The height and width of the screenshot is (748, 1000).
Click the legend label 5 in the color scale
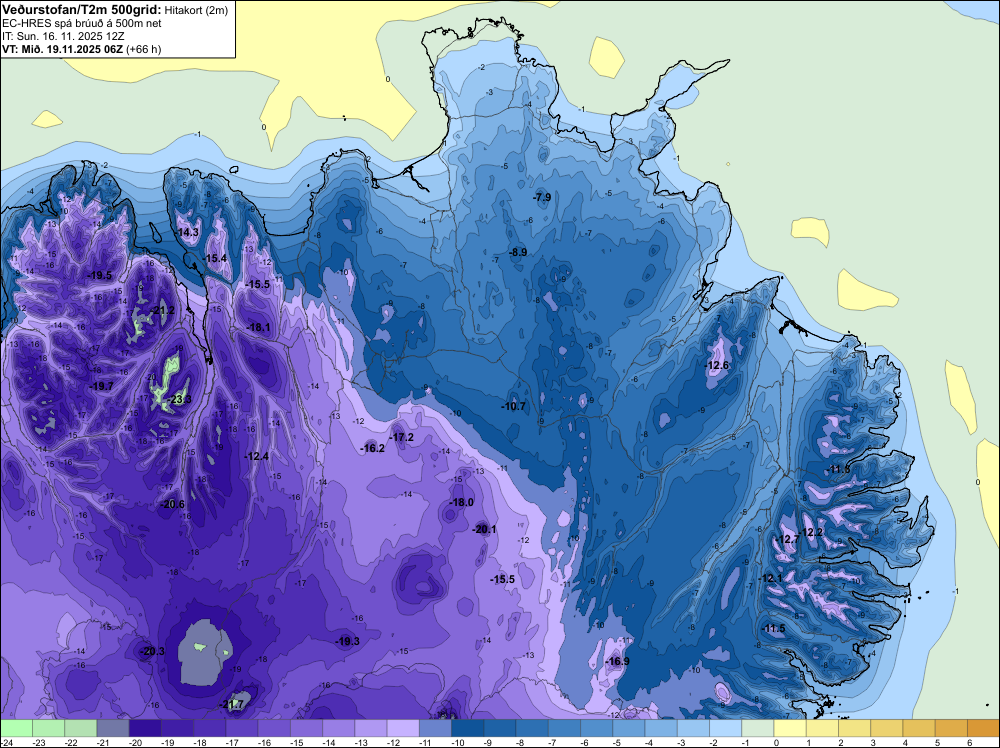(x=938, y=743)
